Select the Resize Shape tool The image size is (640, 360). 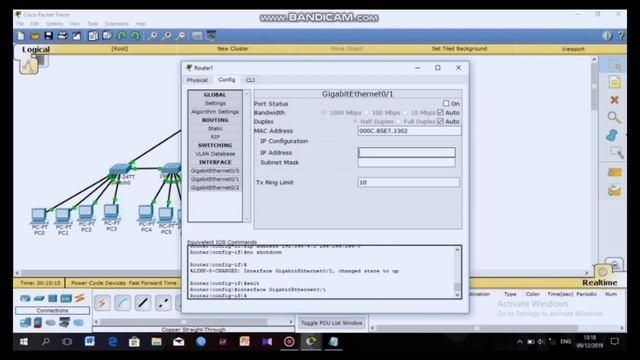click(x=616, y=152)
